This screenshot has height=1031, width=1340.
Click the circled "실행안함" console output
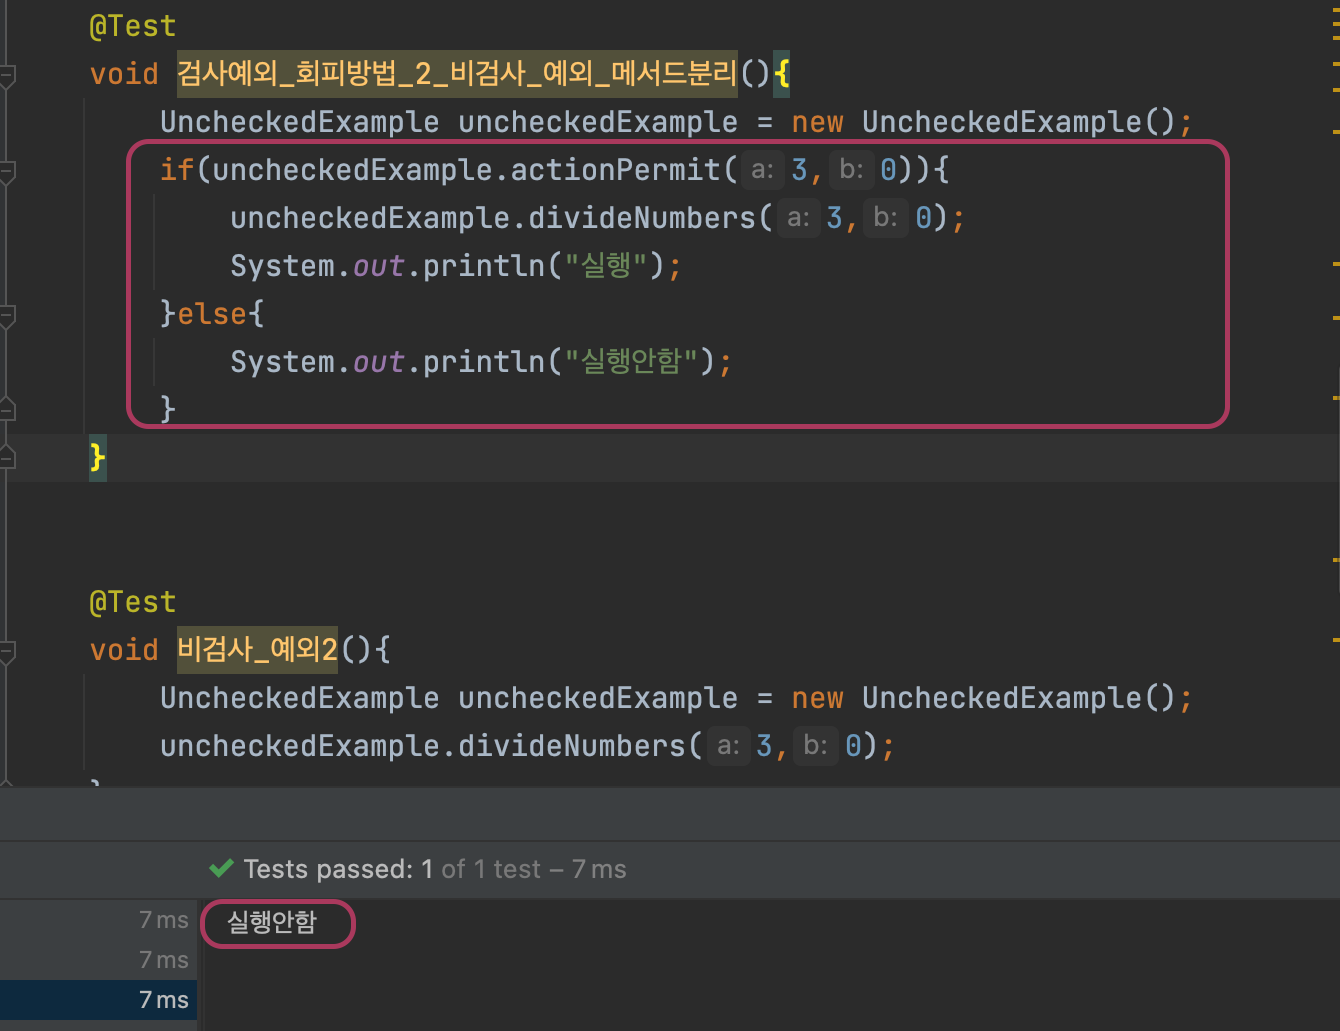[x=277, y=923]
